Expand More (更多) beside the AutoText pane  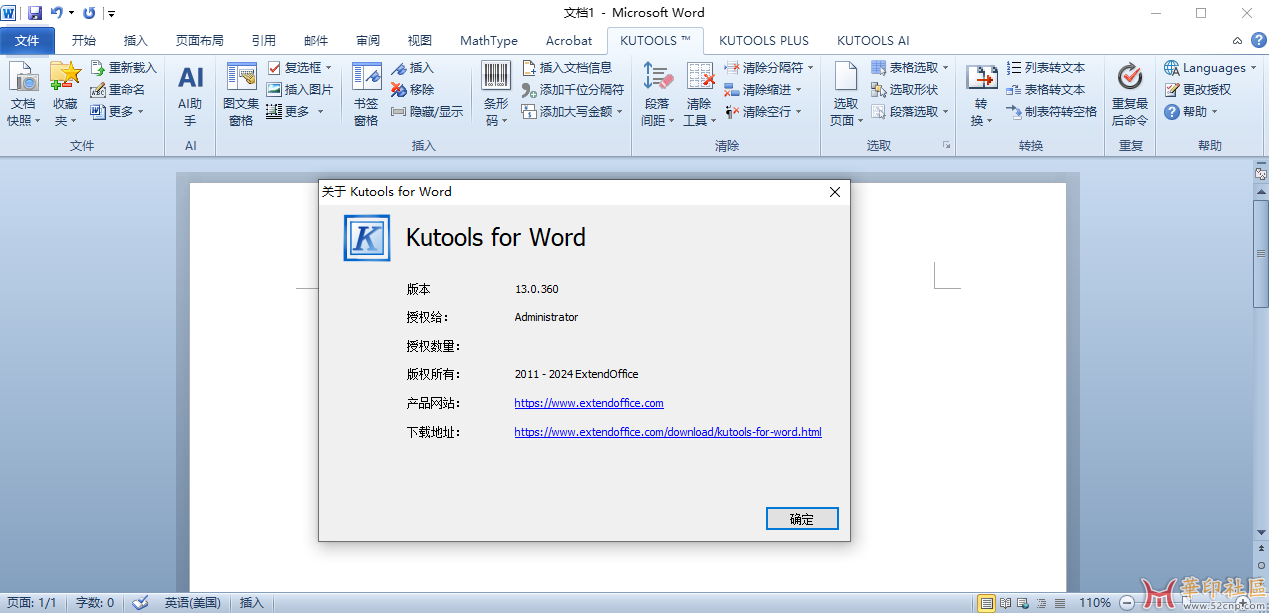(295, 112)
